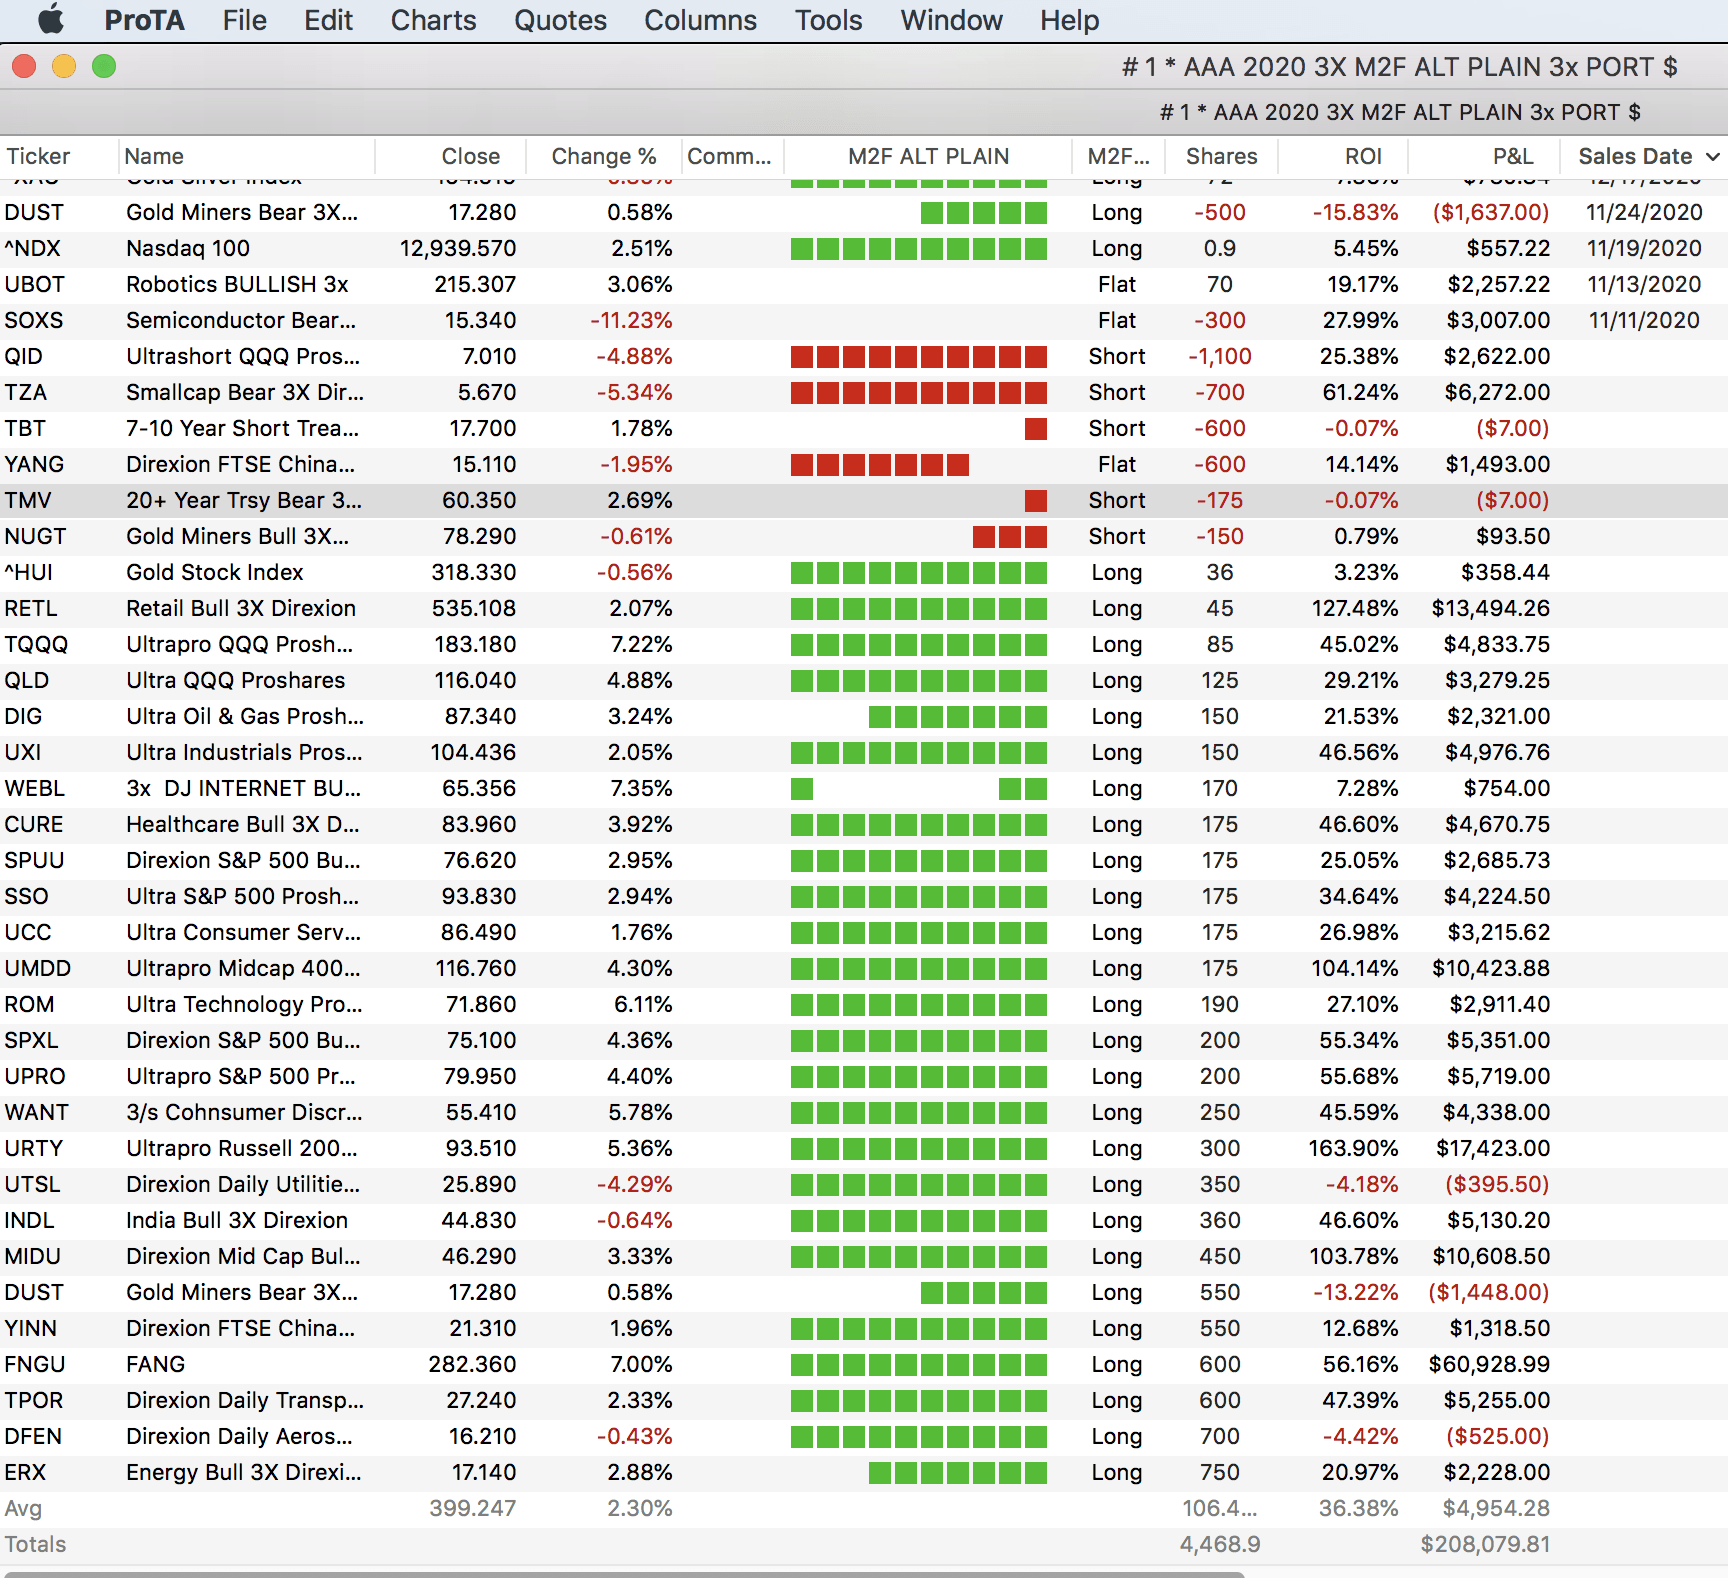Click the 'FANG' name cell

156,1364
